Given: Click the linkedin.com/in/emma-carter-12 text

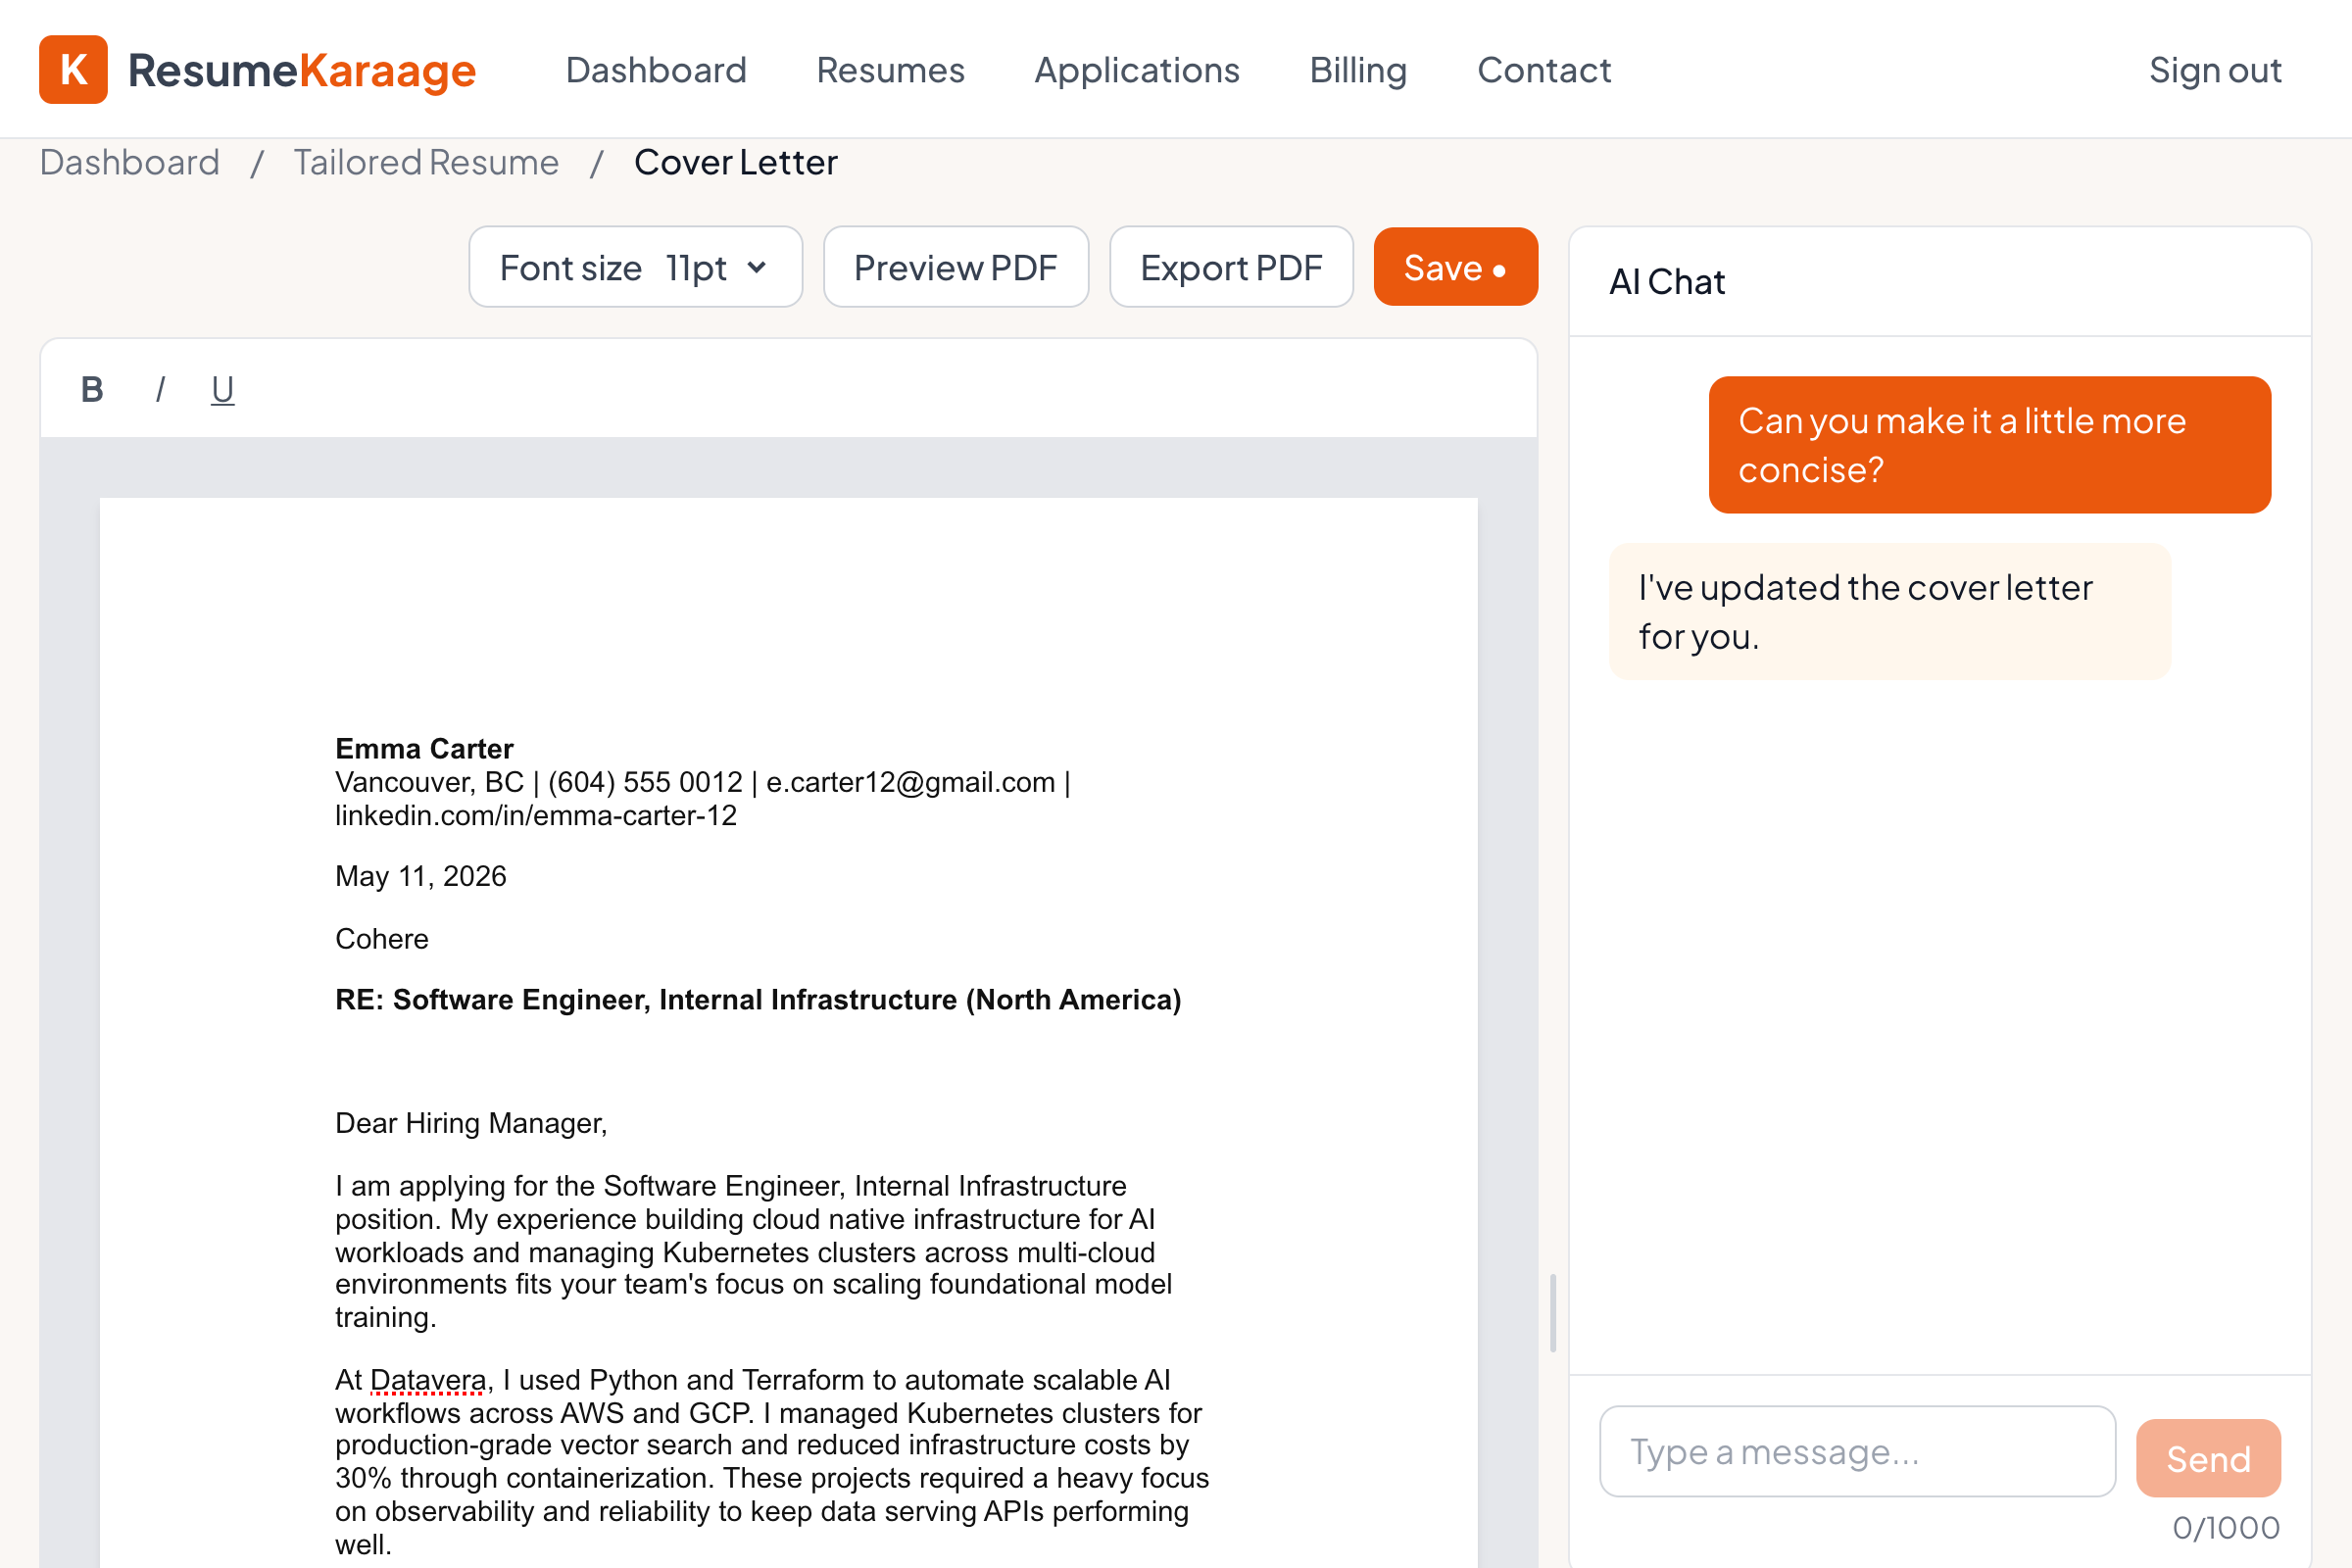Looking at the screenshot, I should 536,816.
